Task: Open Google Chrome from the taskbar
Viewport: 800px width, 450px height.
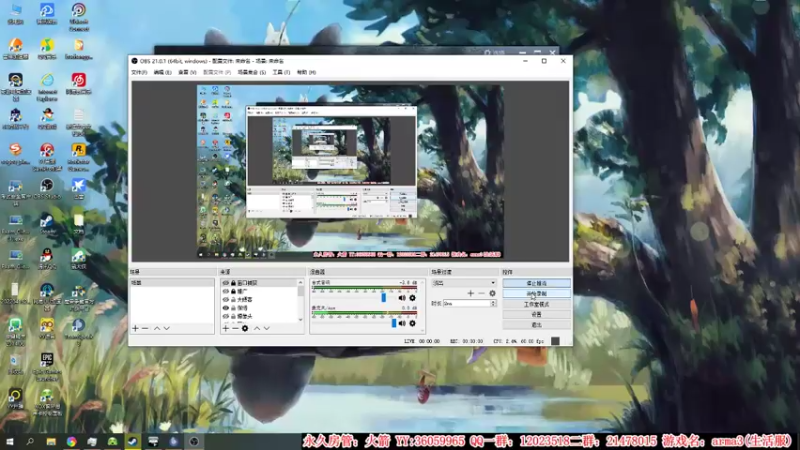Action: click(71, 441)
